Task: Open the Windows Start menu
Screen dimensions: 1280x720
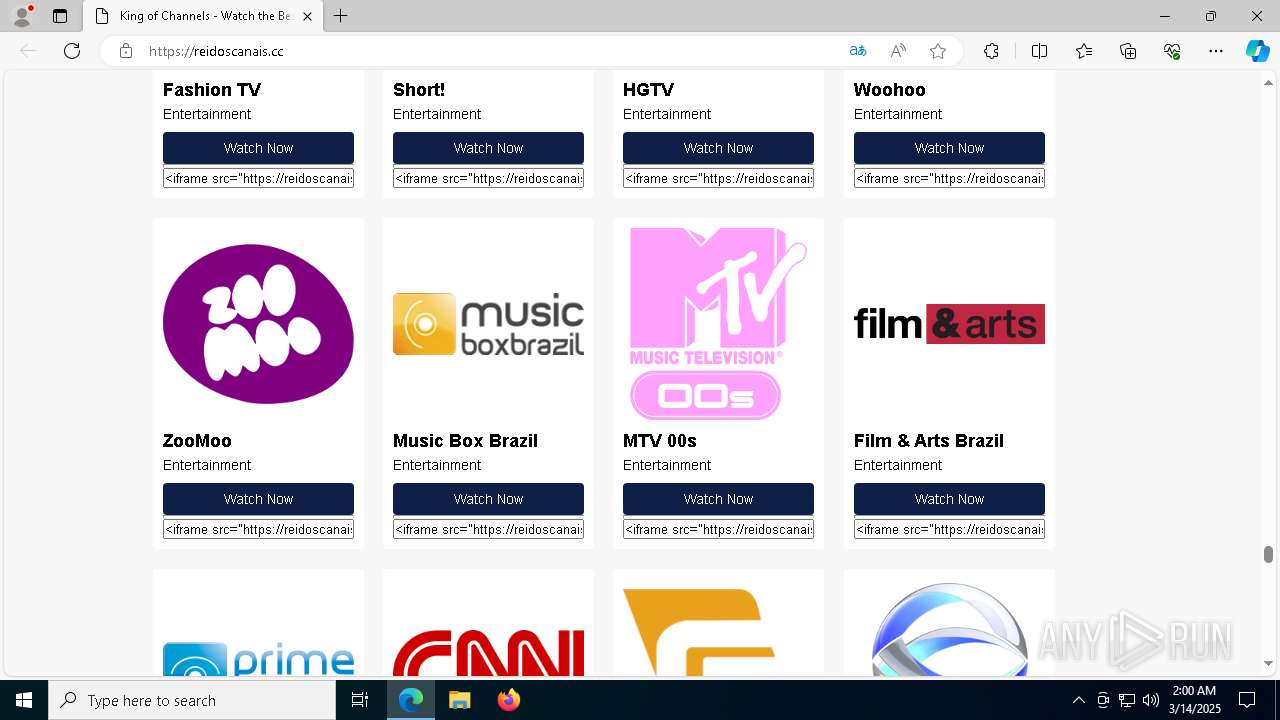Action: point(24,700)
